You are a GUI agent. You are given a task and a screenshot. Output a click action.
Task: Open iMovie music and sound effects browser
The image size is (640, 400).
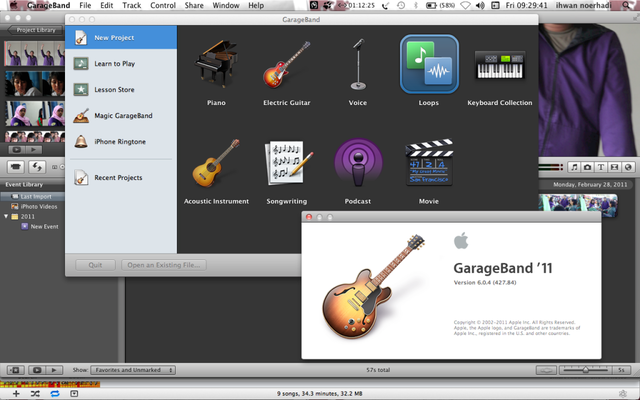(574, 167)
